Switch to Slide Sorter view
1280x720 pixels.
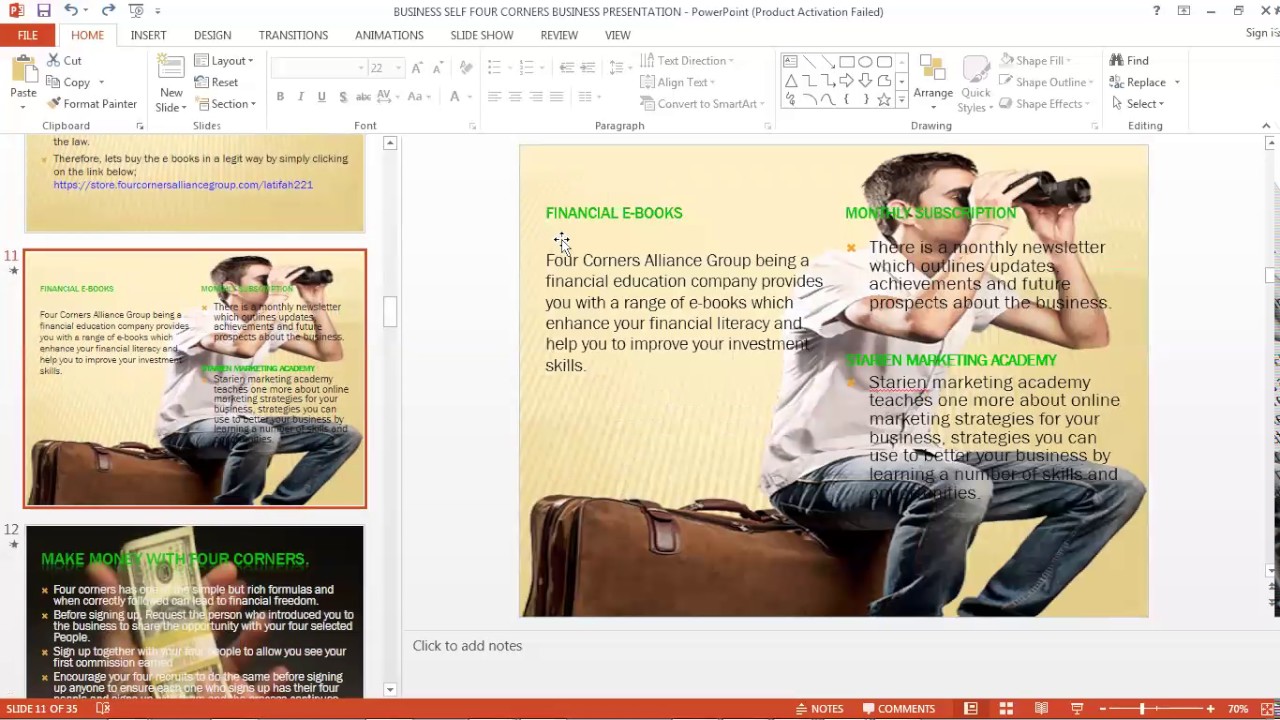point(1006,708)
